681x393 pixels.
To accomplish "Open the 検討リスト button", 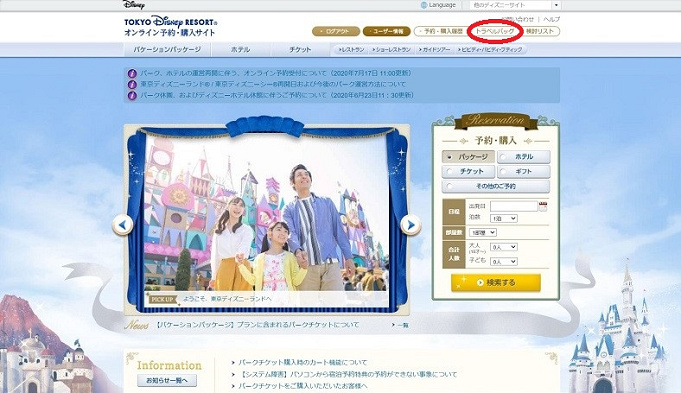I will pos(540,31).
